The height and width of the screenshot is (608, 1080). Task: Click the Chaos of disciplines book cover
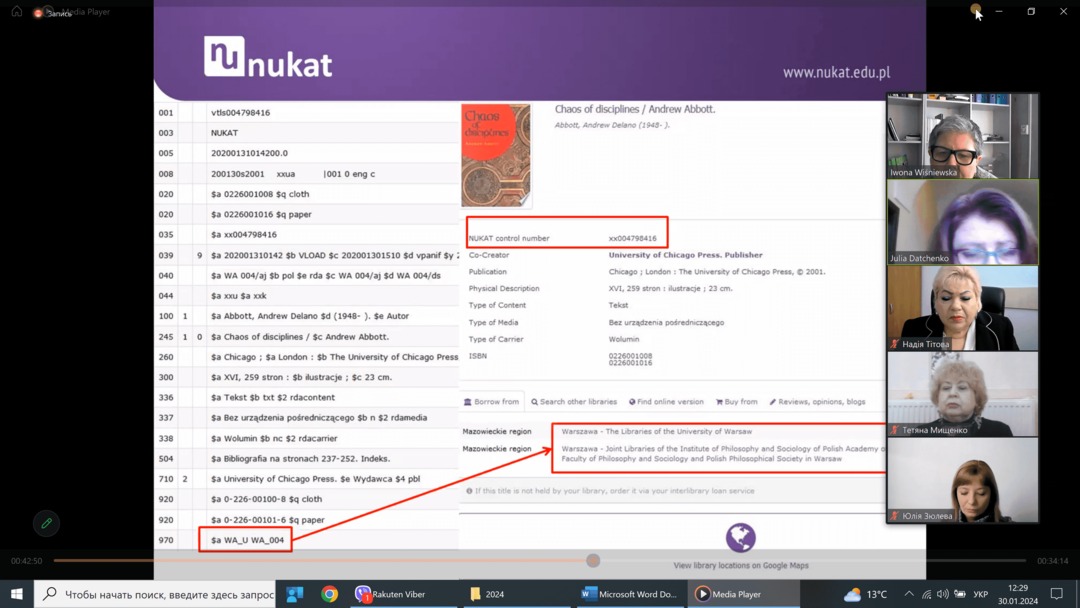(x=496, y=156)
